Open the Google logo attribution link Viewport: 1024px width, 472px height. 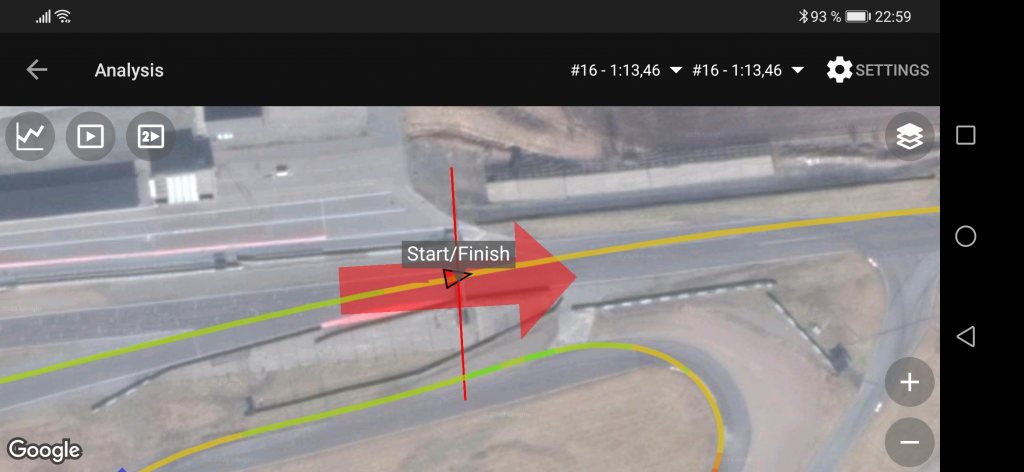(x=44, y=450)
